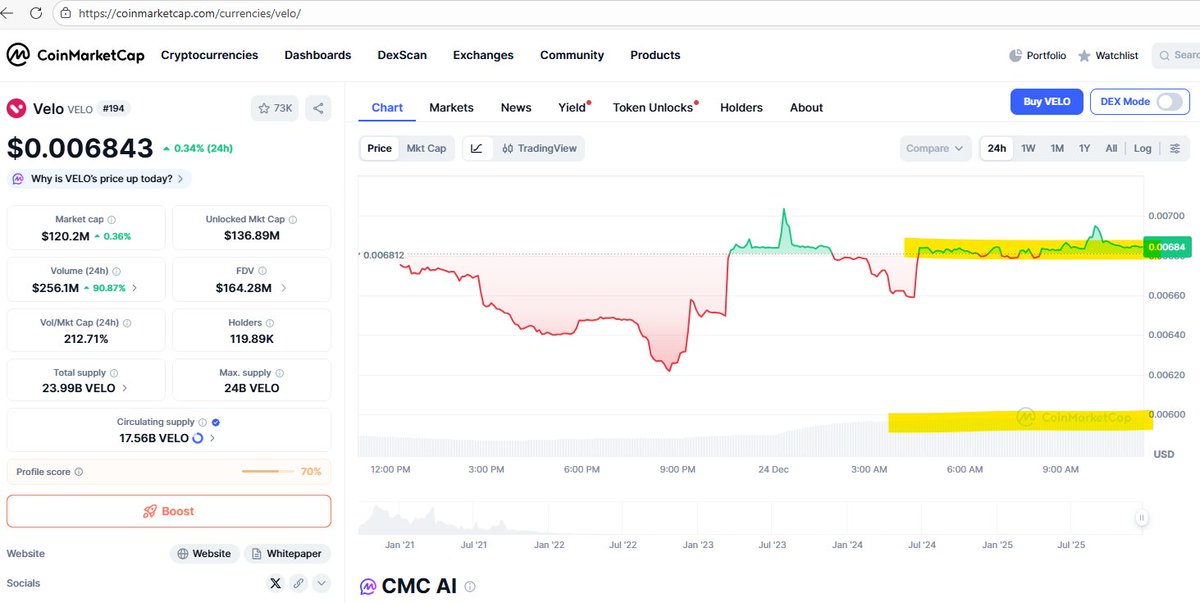Expand Volume (24h) details arrow

pos(136,288)
